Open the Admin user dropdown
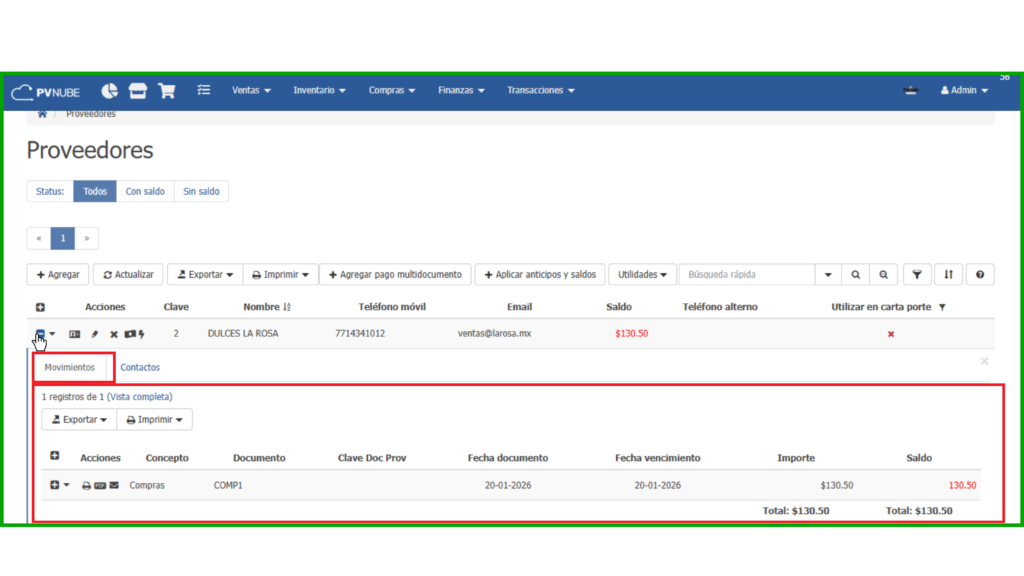This screenshot has width=1024, height=576. 964,90
